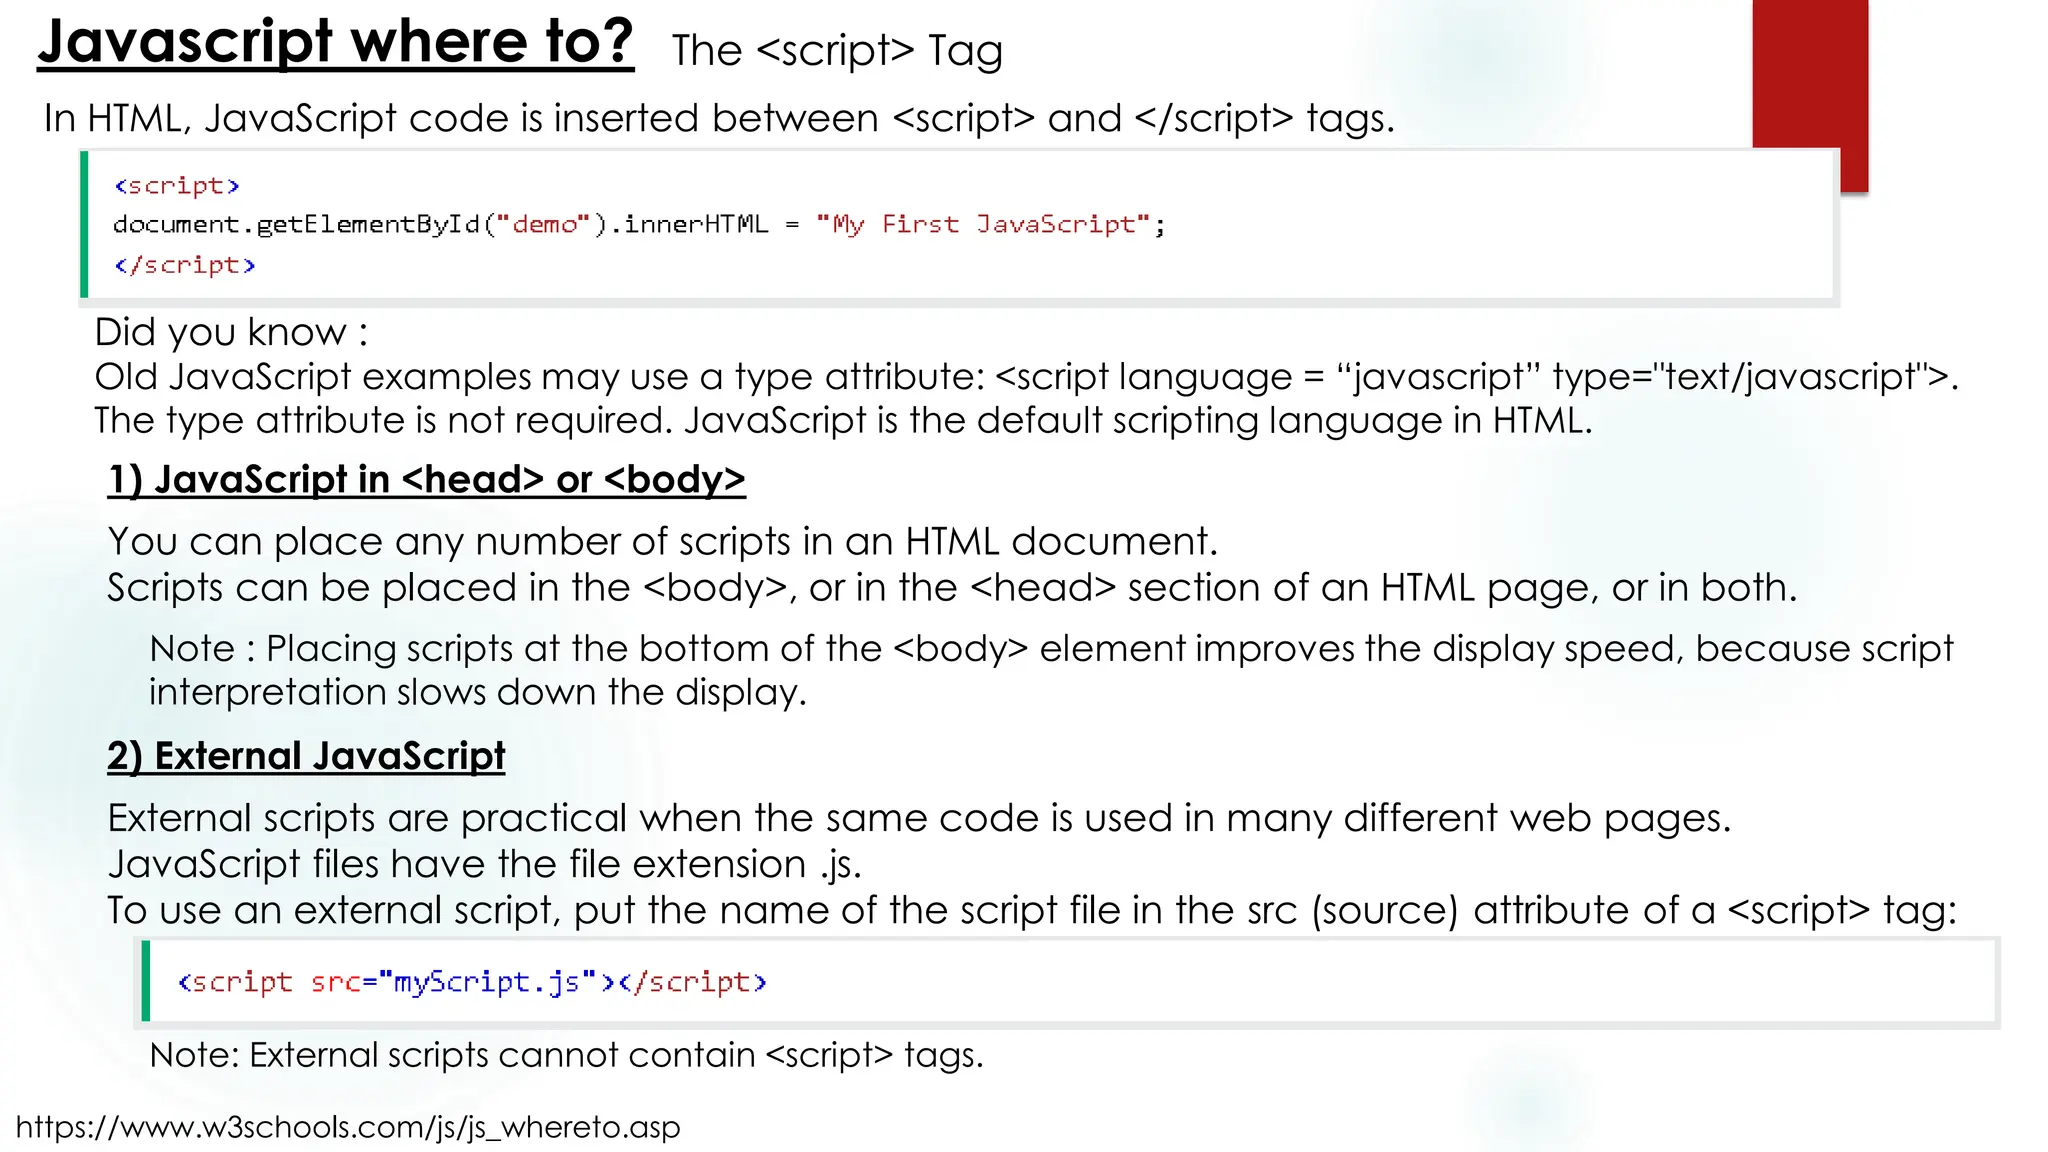
Task: Open the w3schools js_whereto.asp URL
Action: (348, 1127)
